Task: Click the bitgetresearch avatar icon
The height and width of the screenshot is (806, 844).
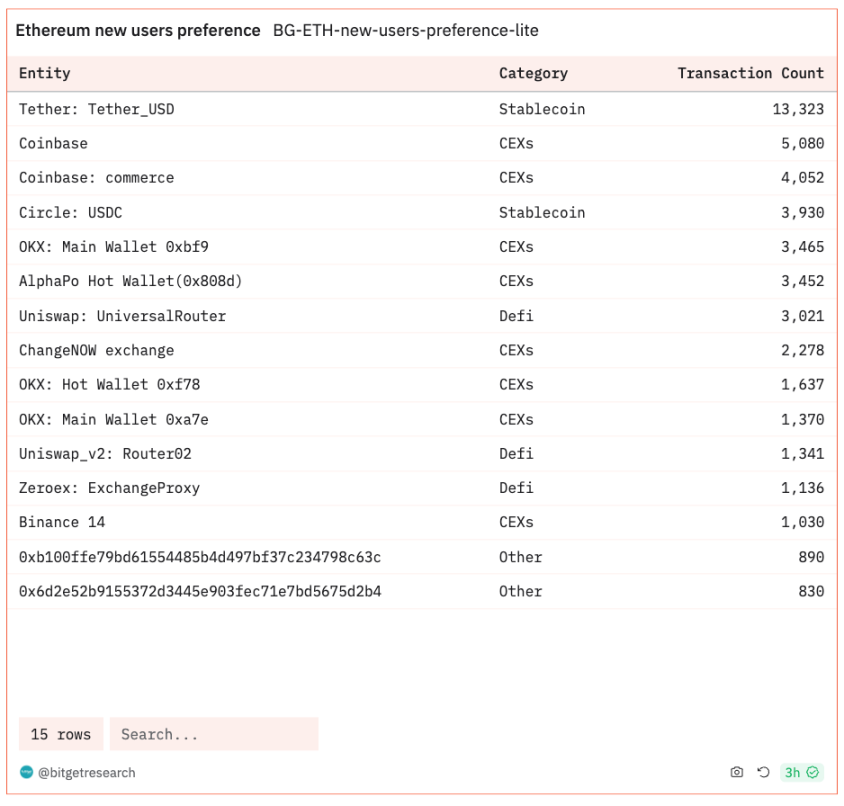Action: coord(27,772)
